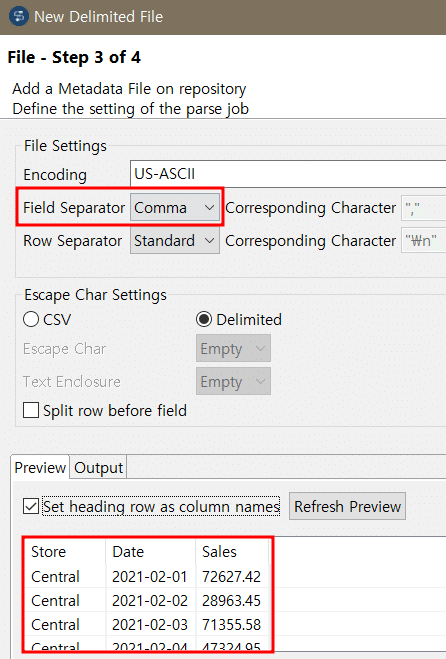Switch to the Output tab

[x=98, y=467]
